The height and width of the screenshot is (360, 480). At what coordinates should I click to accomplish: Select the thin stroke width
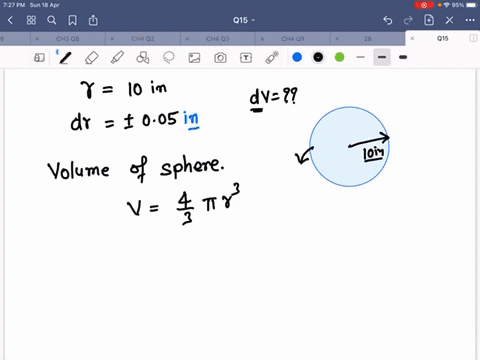point(360,57)
